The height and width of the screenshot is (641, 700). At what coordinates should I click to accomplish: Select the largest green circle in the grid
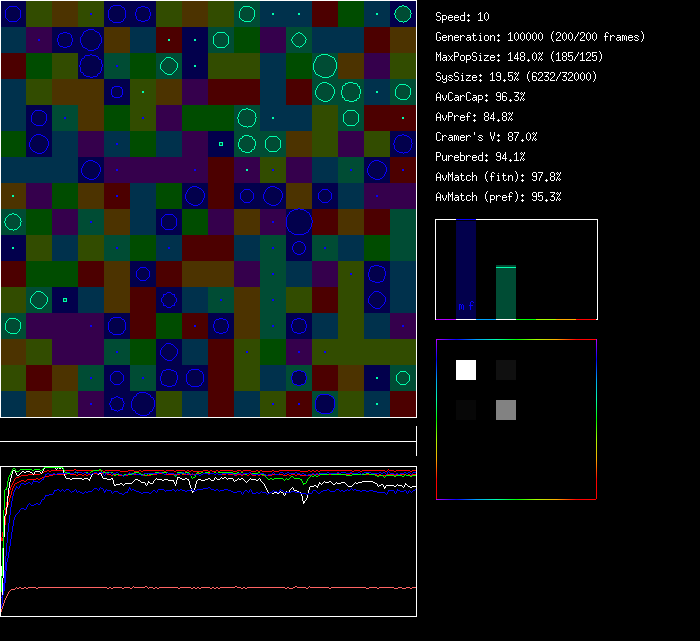pyautogui.click(x=324, y=67)
